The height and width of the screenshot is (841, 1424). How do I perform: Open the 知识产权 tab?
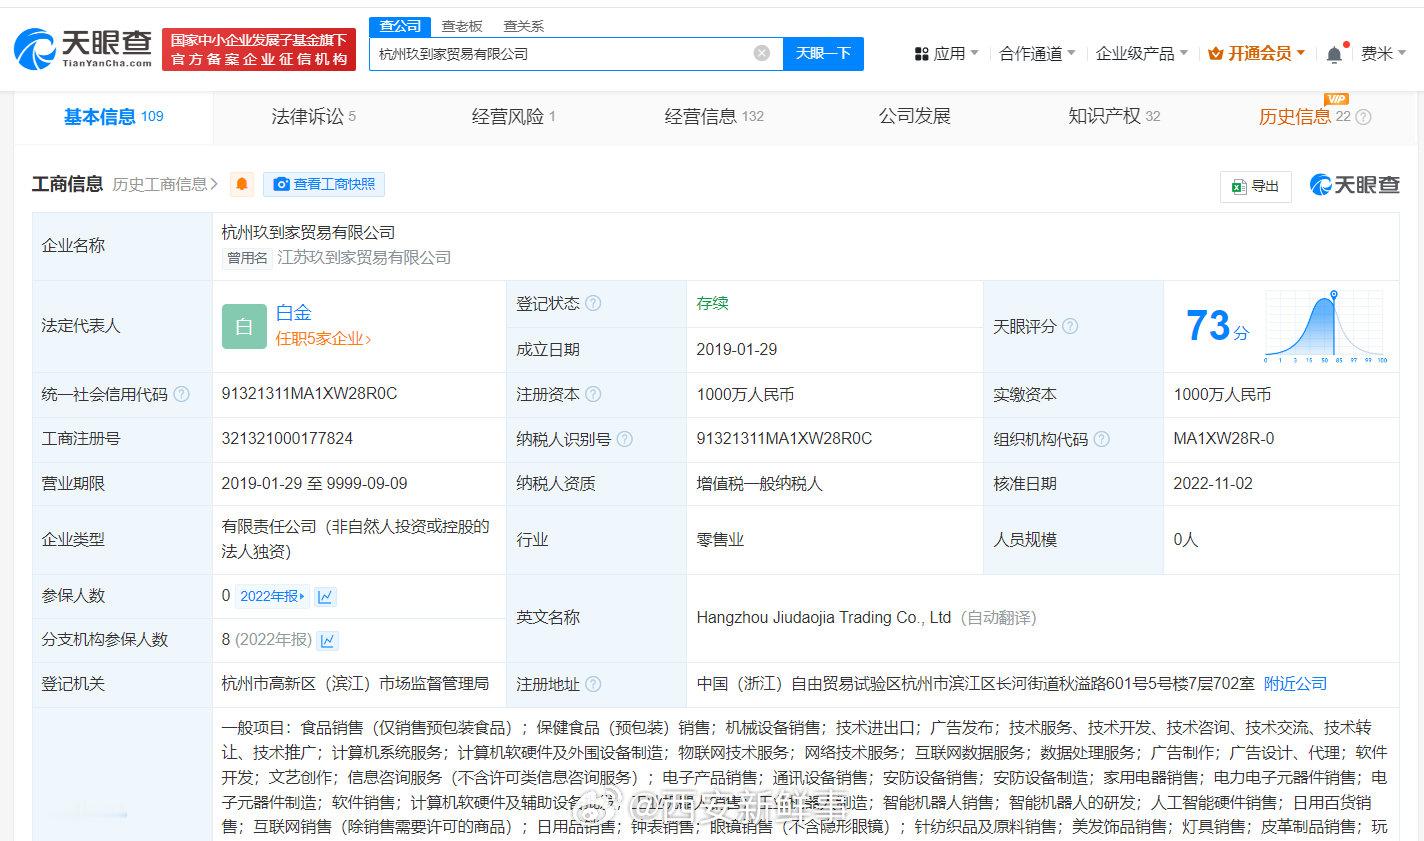click(1114, 117)
